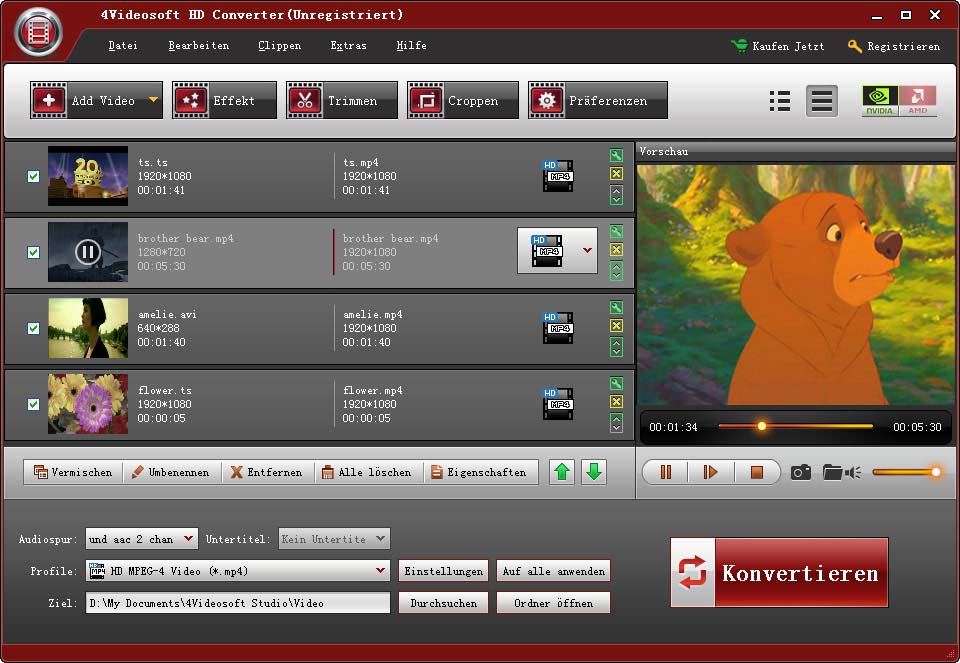Open Präferenzen gear settings
Image resolution: width=960 pixels, height=663 pixels.
598,100
